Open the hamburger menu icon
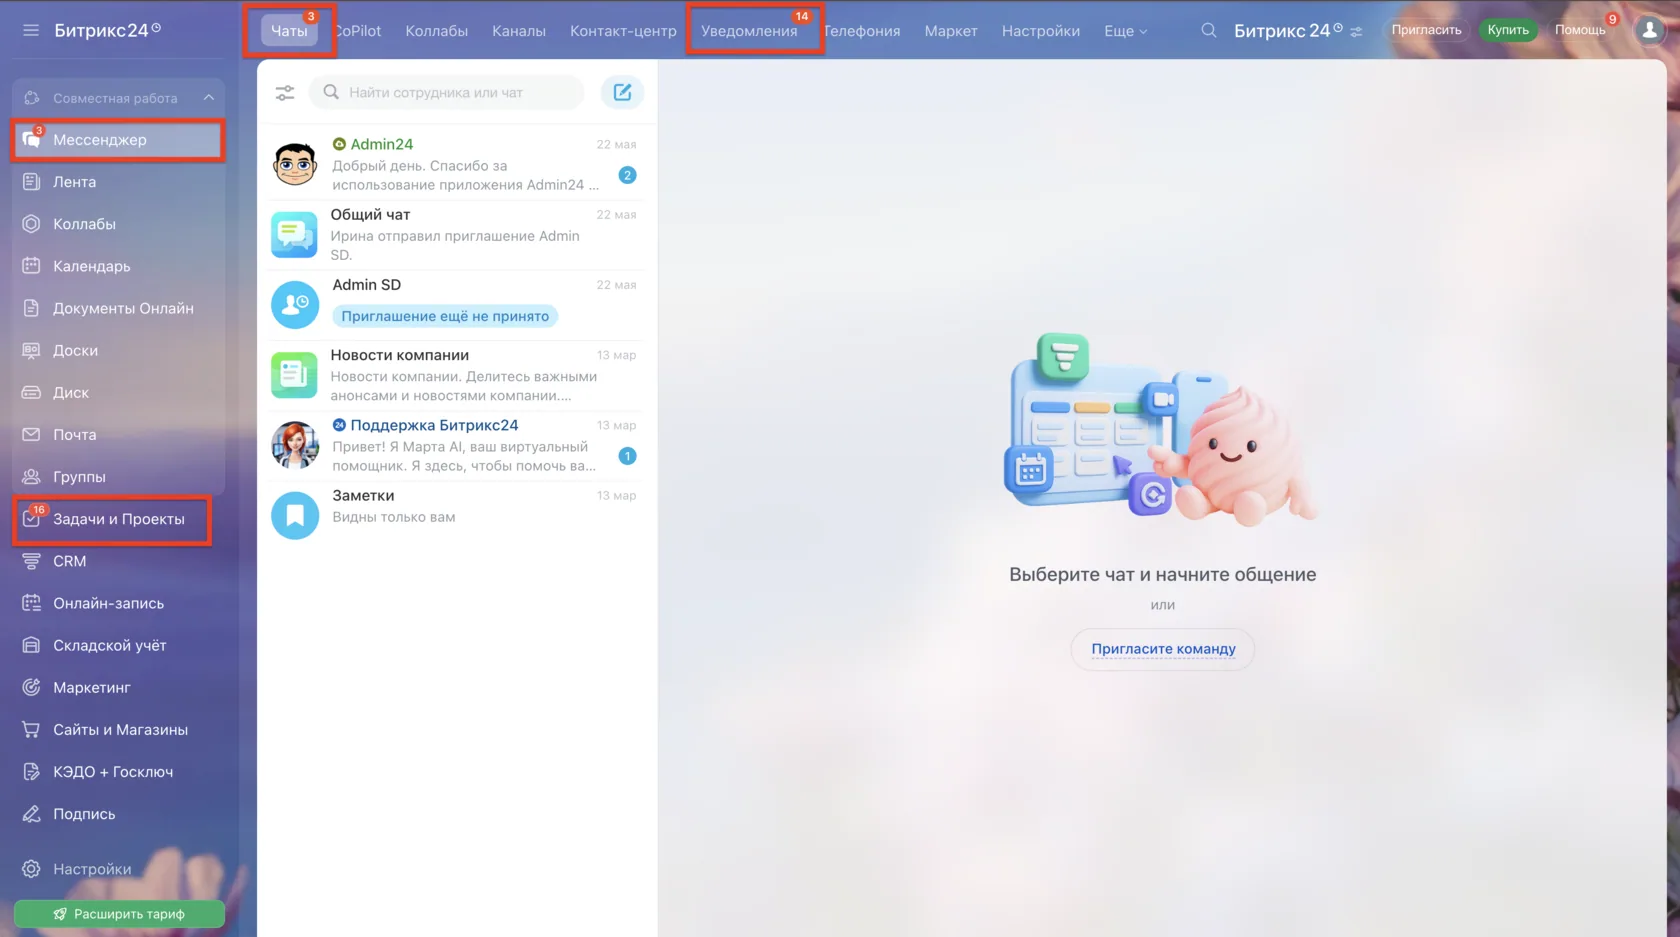This screenshot has height=937, width=1680. point(31,30)
